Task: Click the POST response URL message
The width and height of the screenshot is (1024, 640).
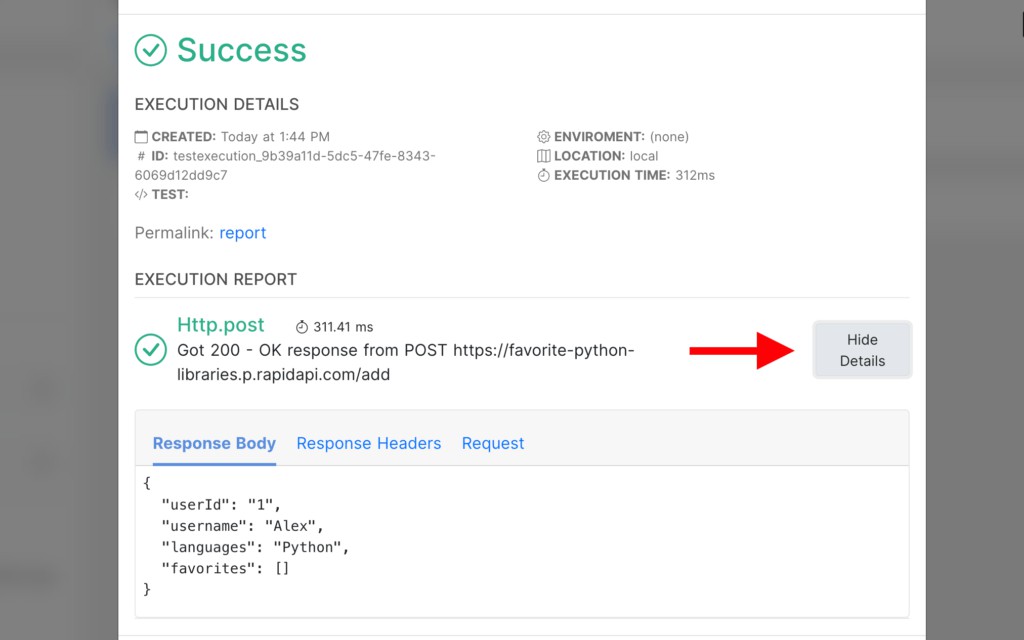Action: pyautogui.click(x=405, y=362)
